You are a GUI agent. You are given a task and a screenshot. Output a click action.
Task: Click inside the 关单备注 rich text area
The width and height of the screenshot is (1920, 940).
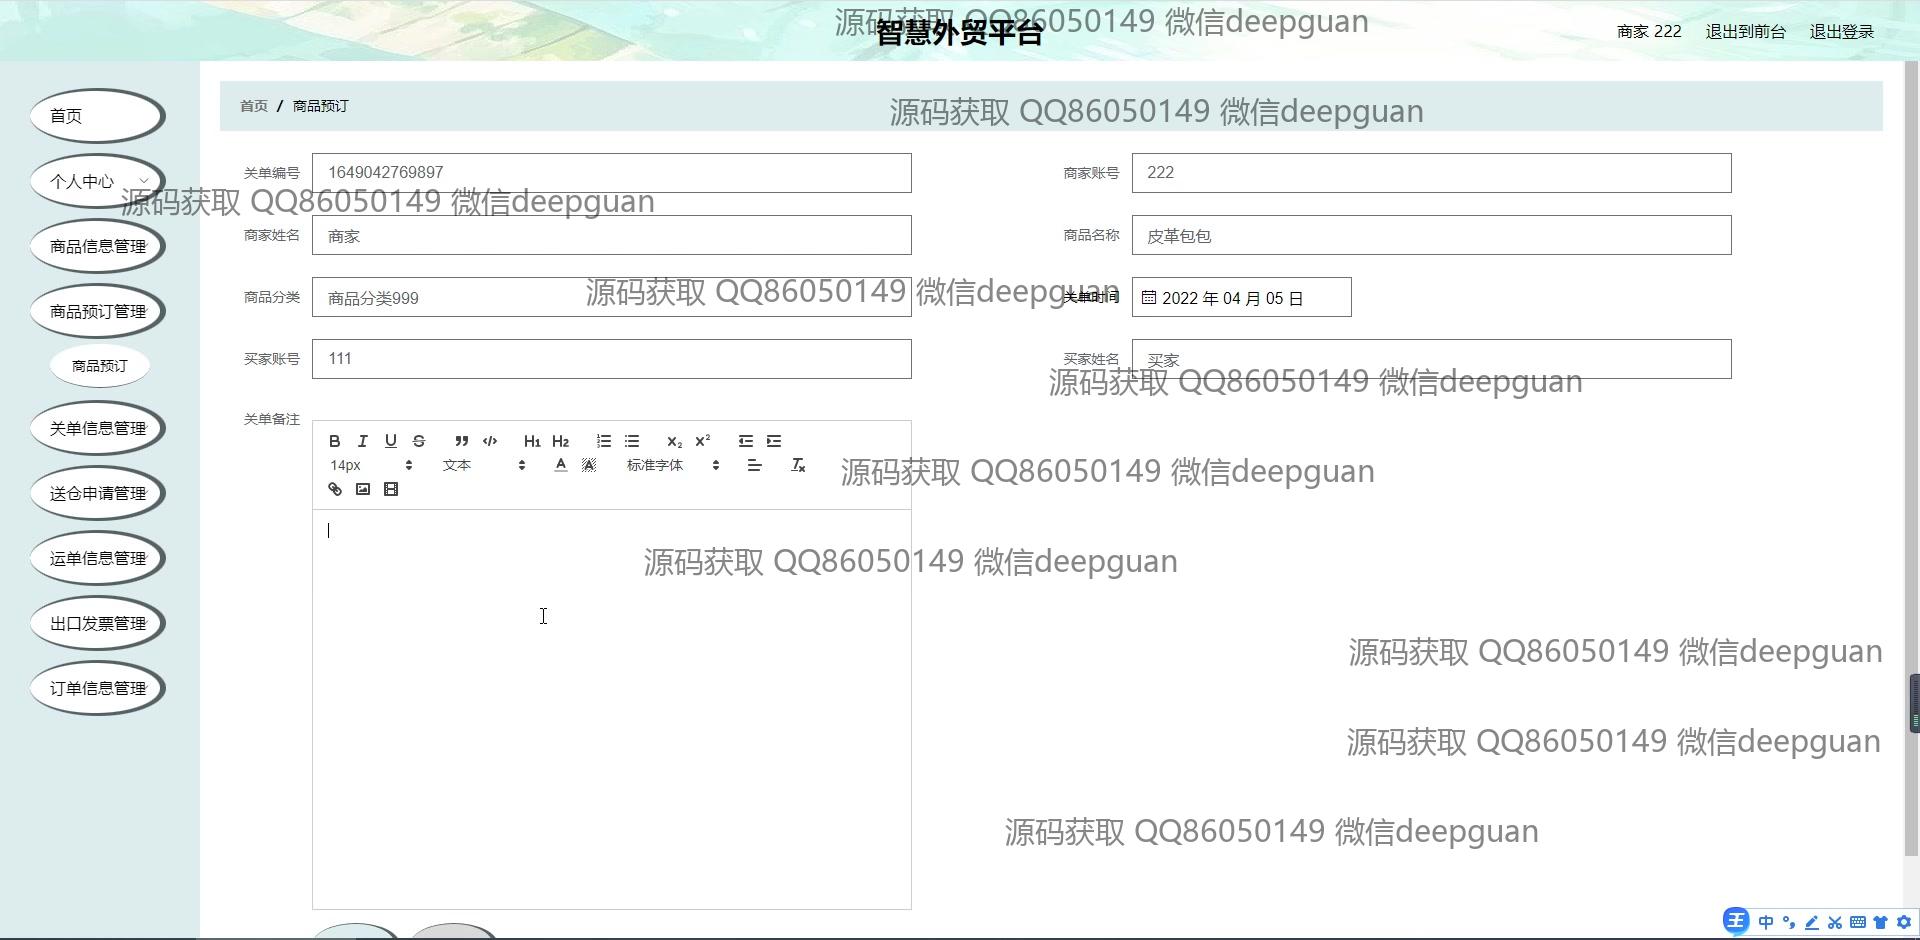[x=612, y=709]
